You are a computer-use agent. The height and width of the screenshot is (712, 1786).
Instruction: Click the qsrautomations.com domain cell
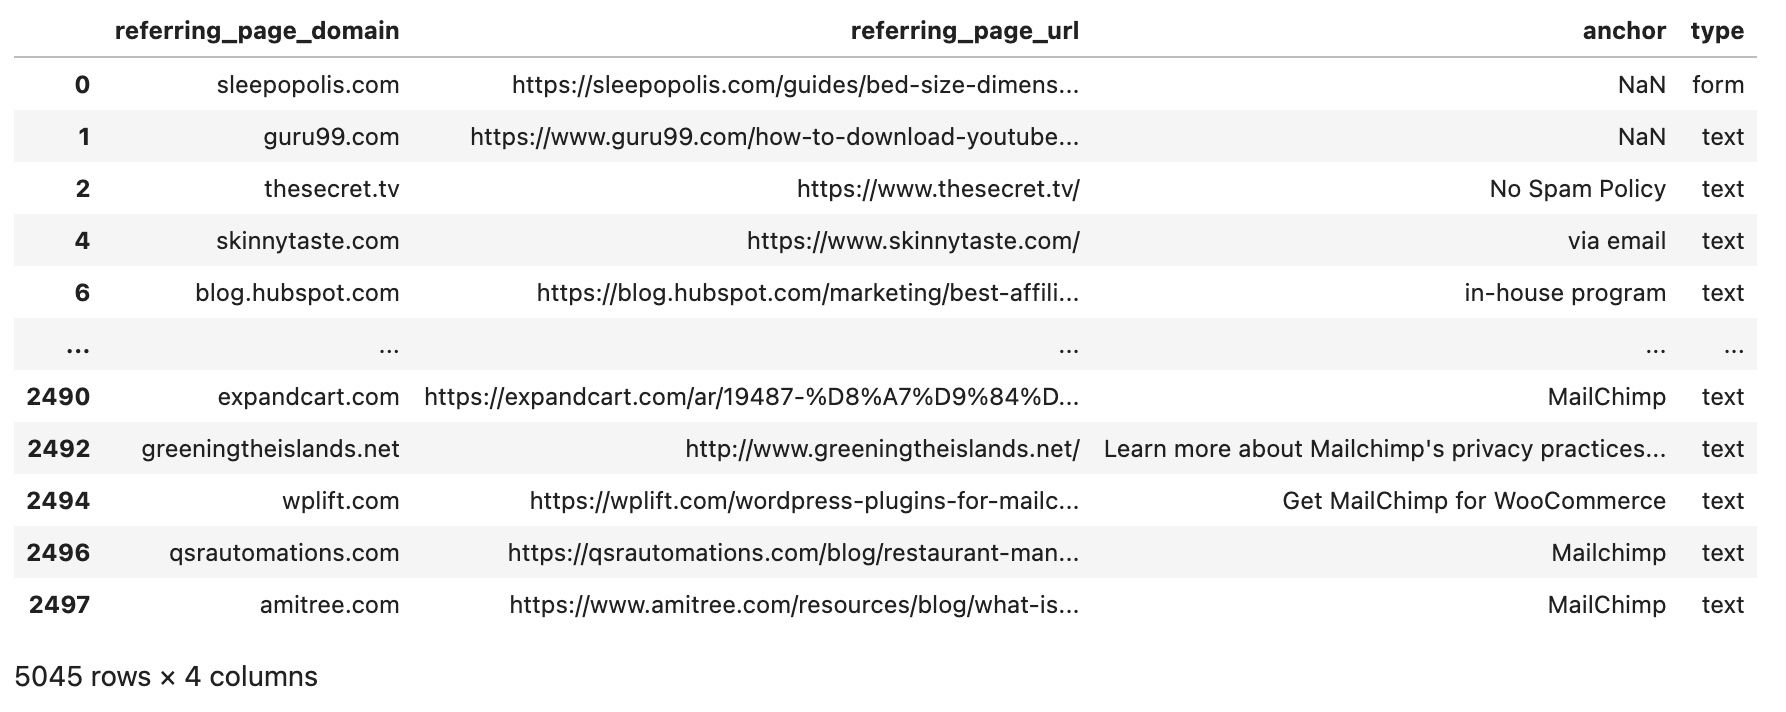(284, 553)
